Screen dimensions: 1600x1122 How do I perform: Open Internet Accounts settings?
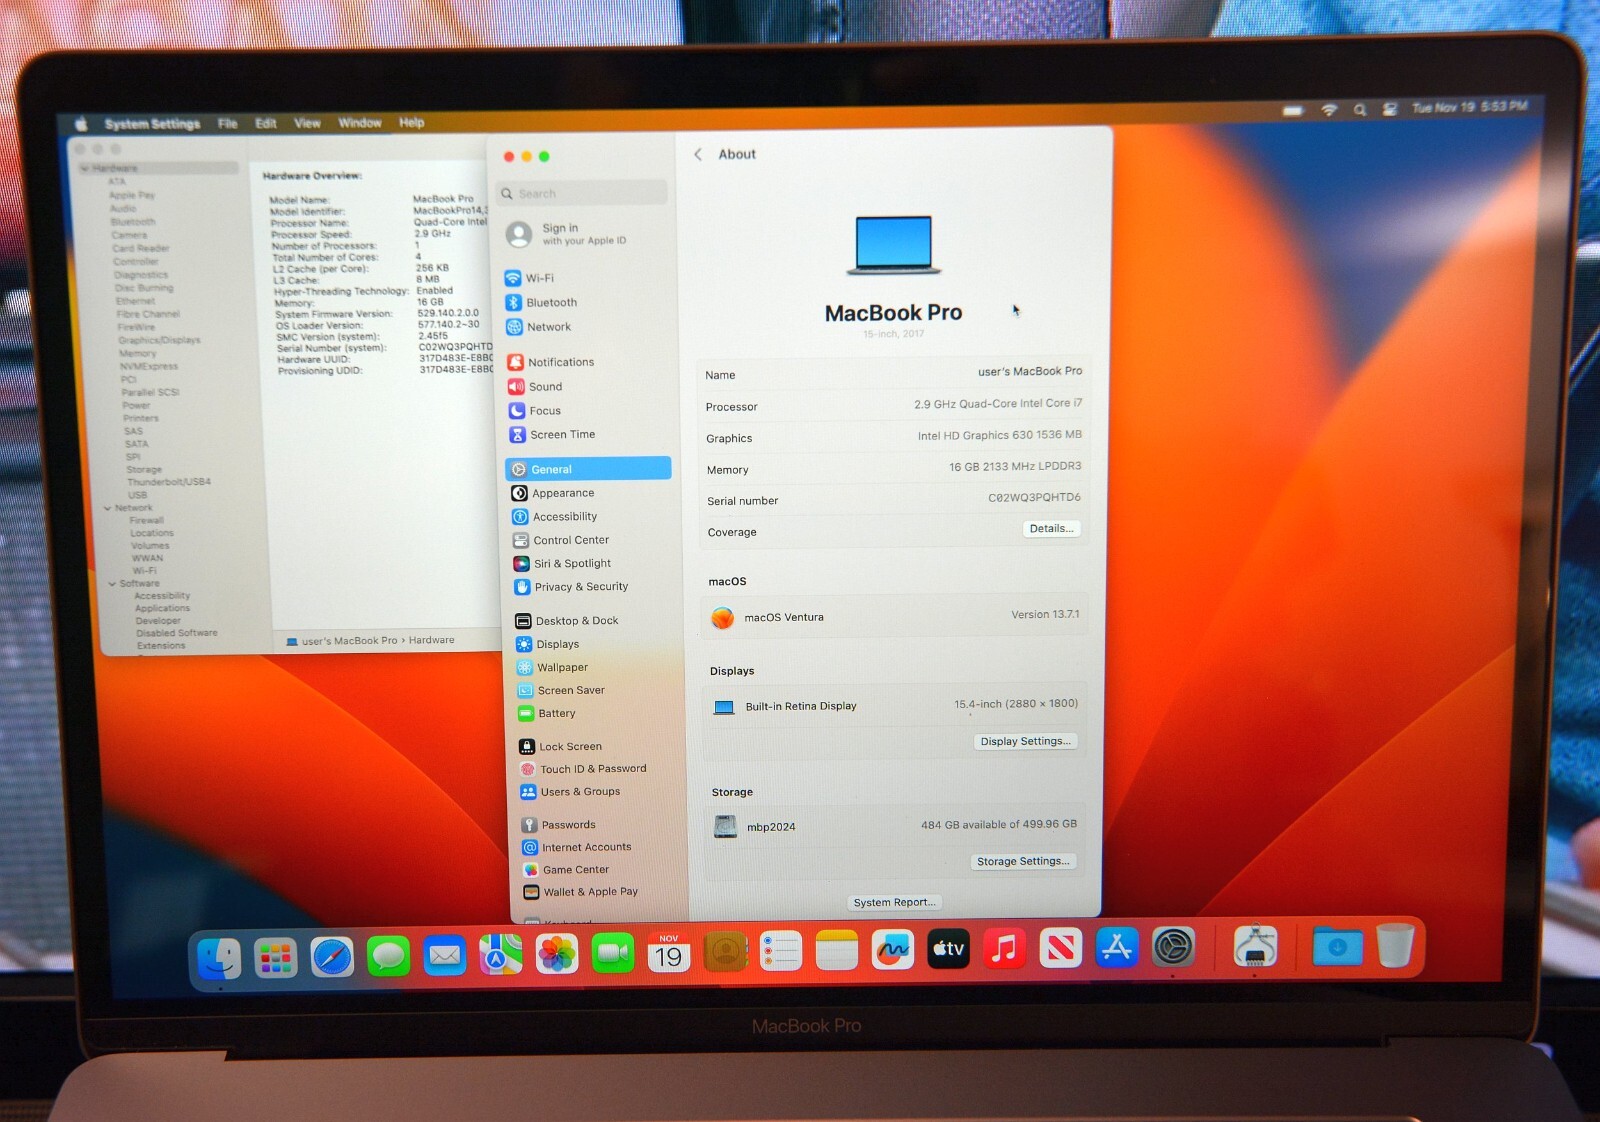click(x=577, y=847)
